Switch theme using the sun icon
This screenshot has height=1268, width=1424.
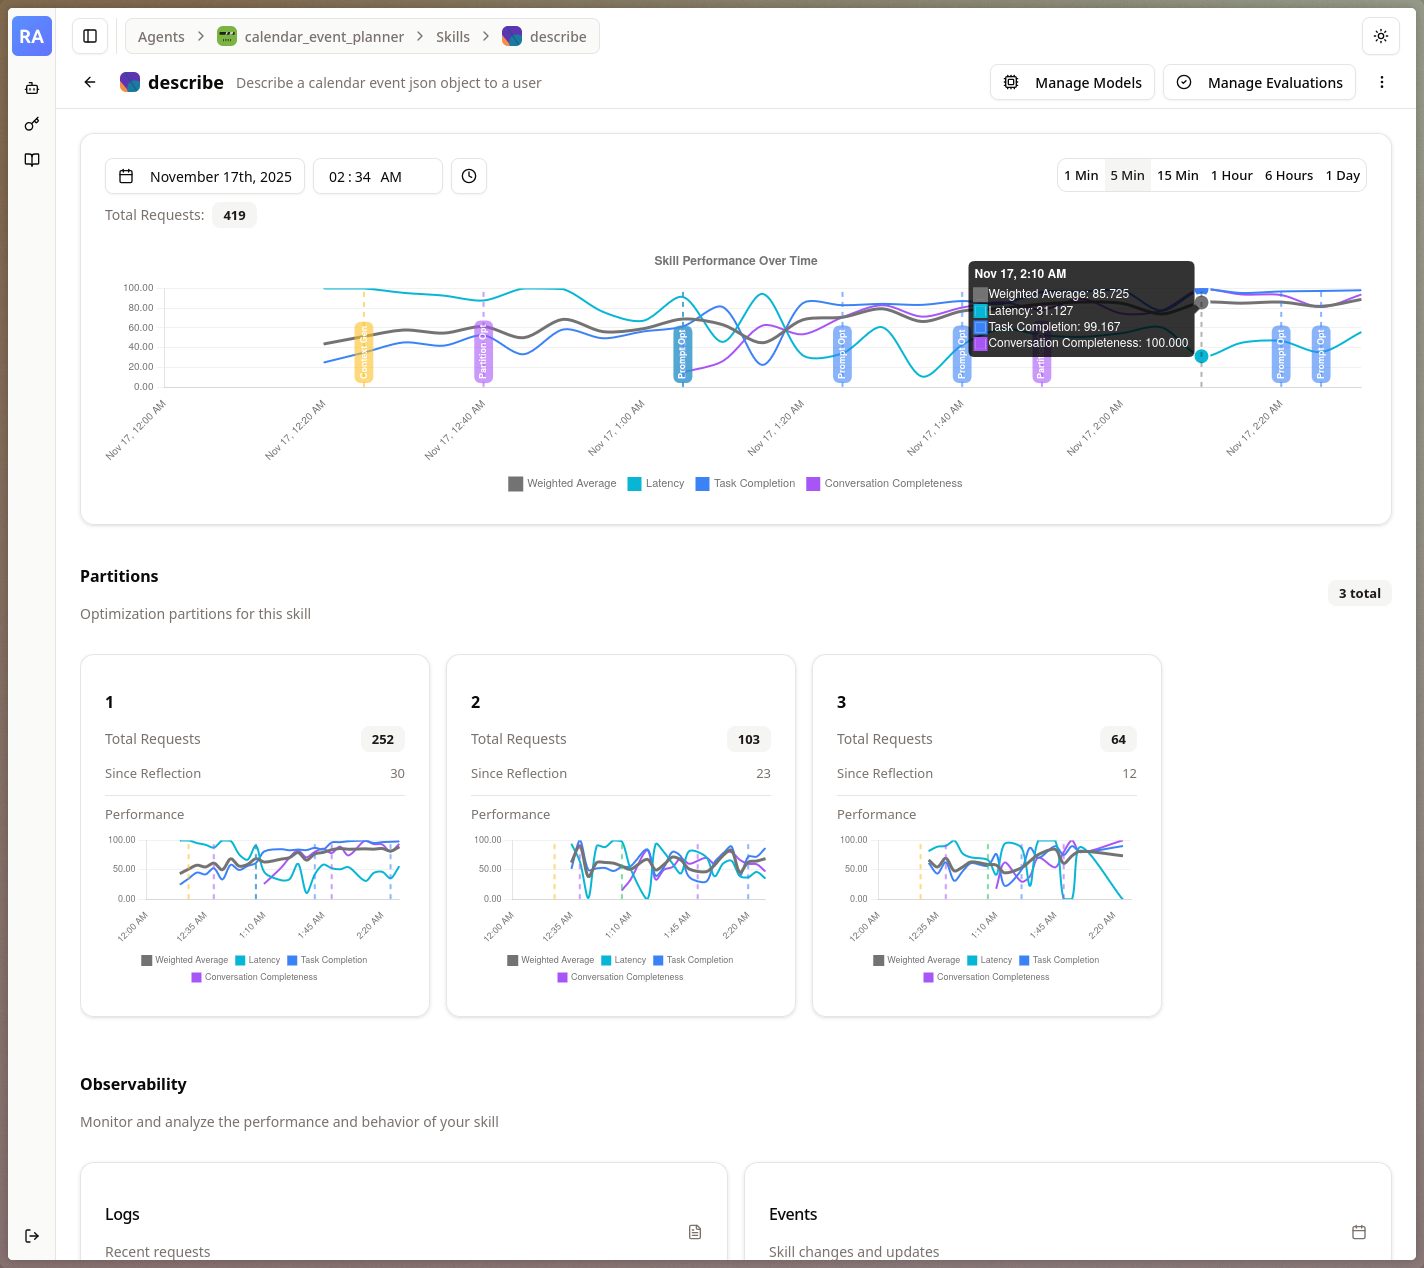pyautogui.click(x=1380, y=36)
